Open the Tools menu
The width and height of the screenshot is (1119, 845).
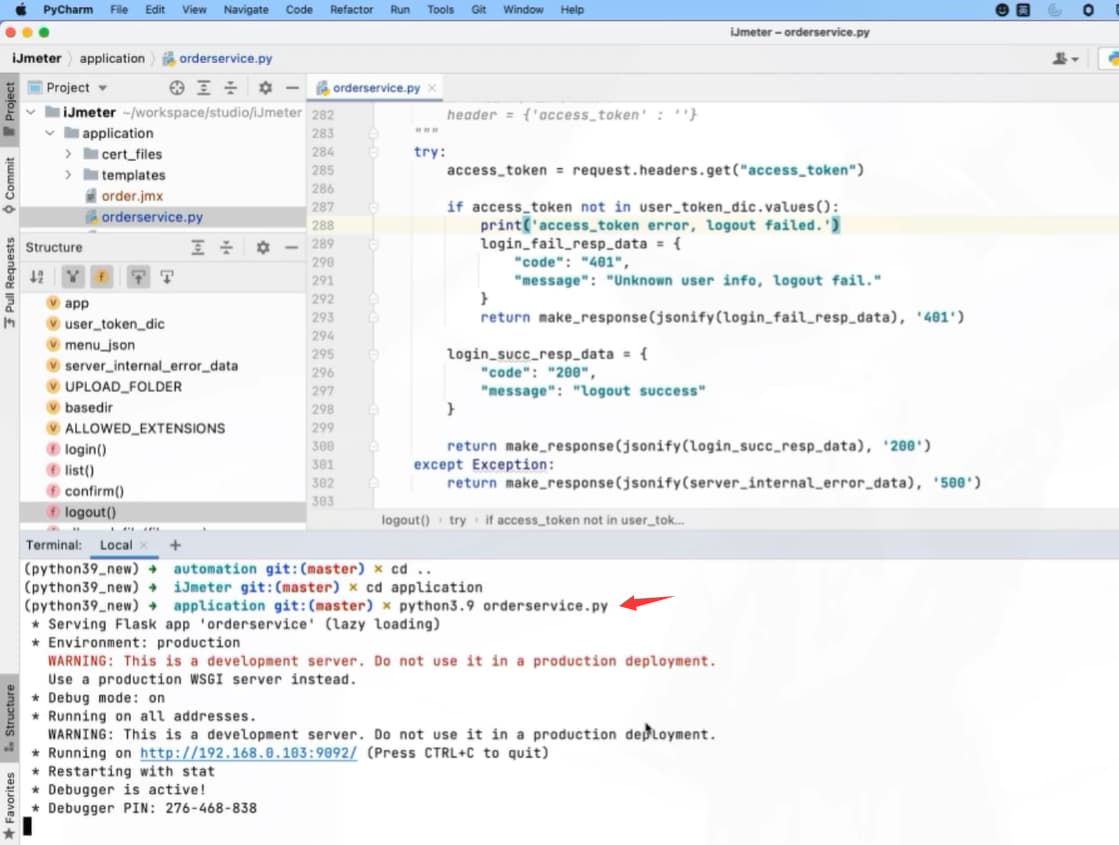point(440,10)
